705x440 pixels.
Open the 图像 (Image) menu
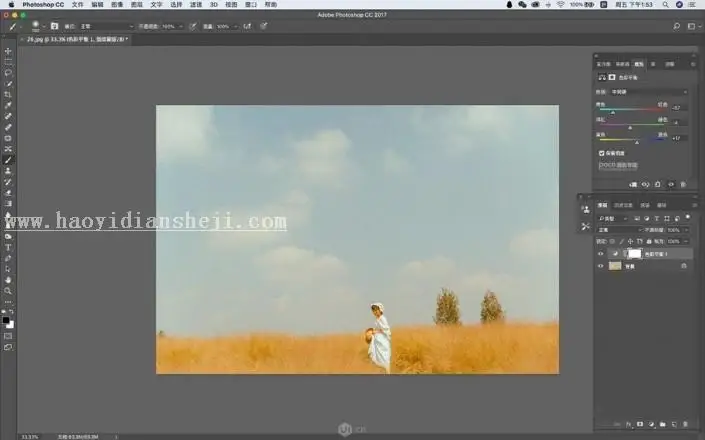pyautogui.click(x=117, y=4)
